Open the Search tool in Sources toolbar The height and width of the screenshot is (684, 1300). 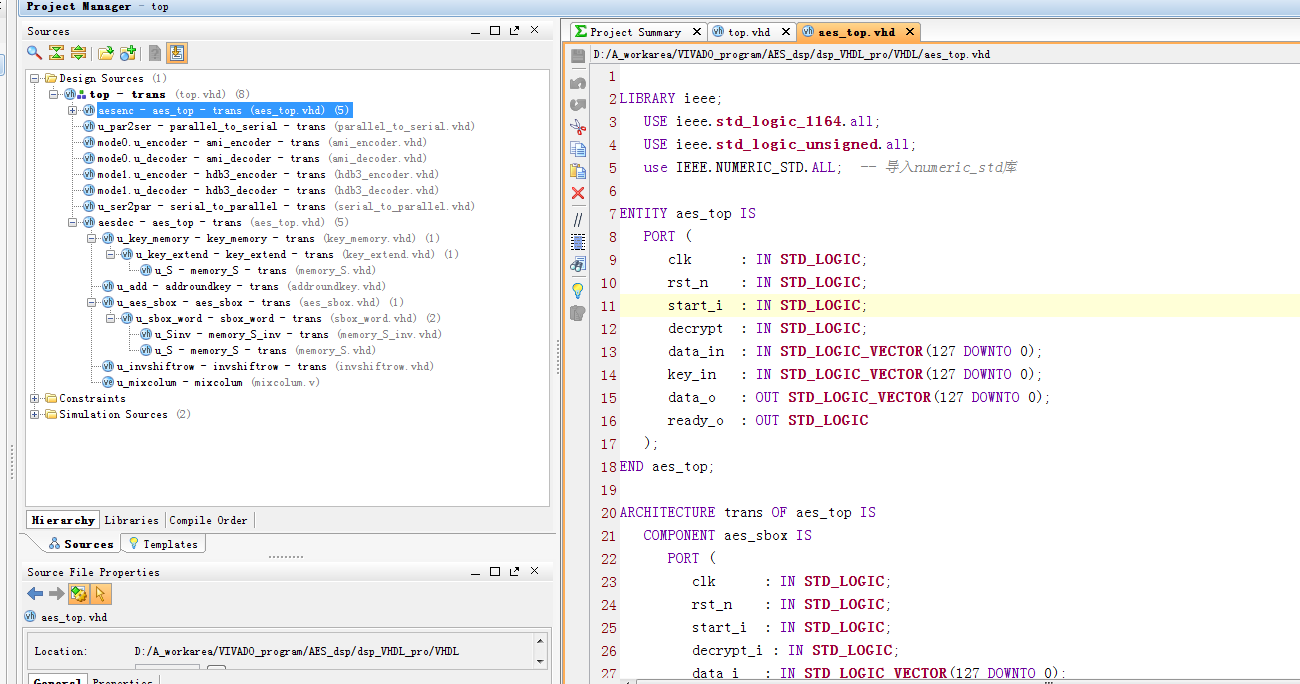pyautogui.click(x=35, y=53)
